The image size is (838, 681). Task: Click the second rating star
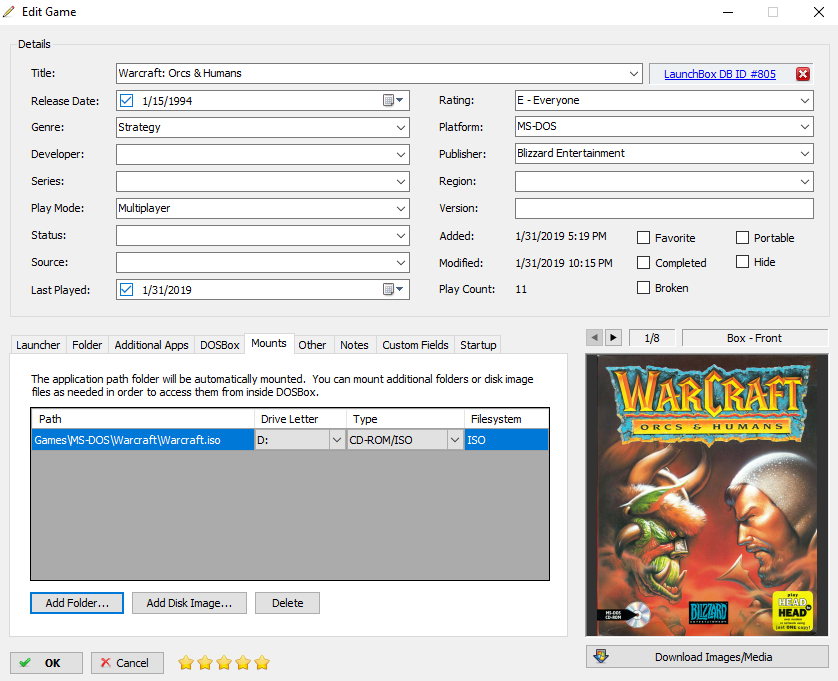tap(205, 663)
